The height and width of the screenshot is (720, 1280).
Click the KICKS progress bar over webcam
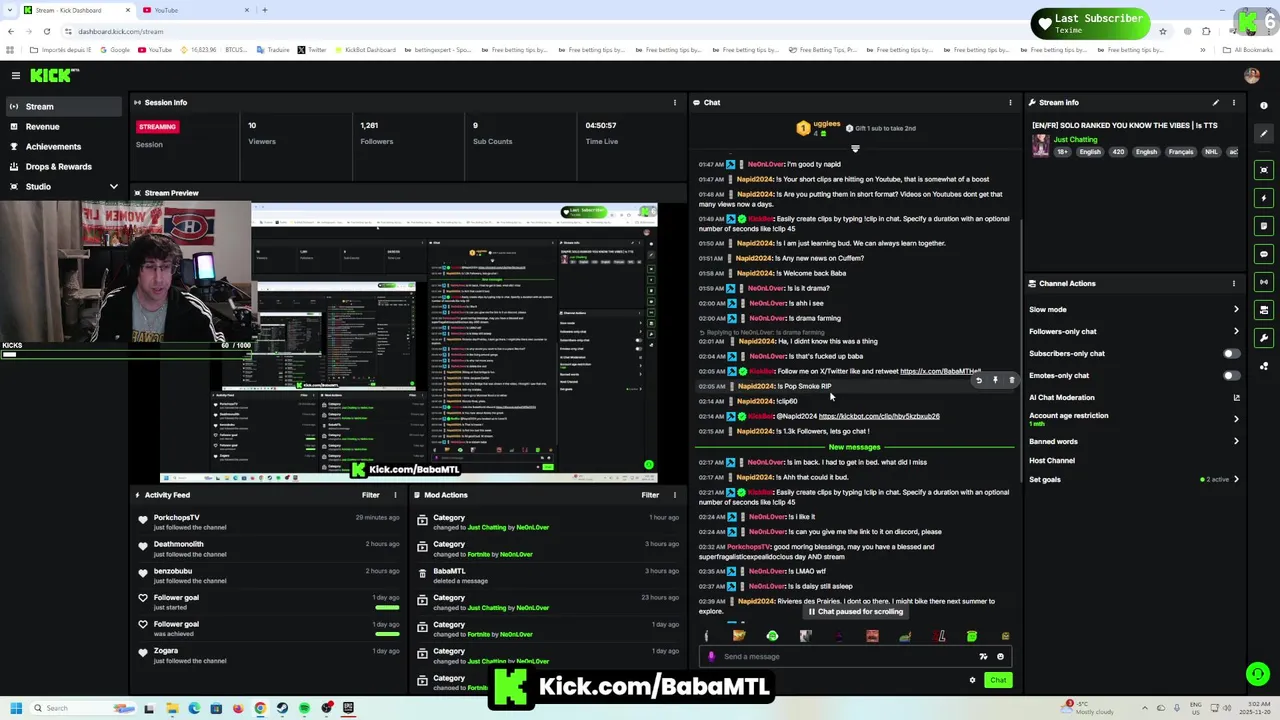coord(125,354)
